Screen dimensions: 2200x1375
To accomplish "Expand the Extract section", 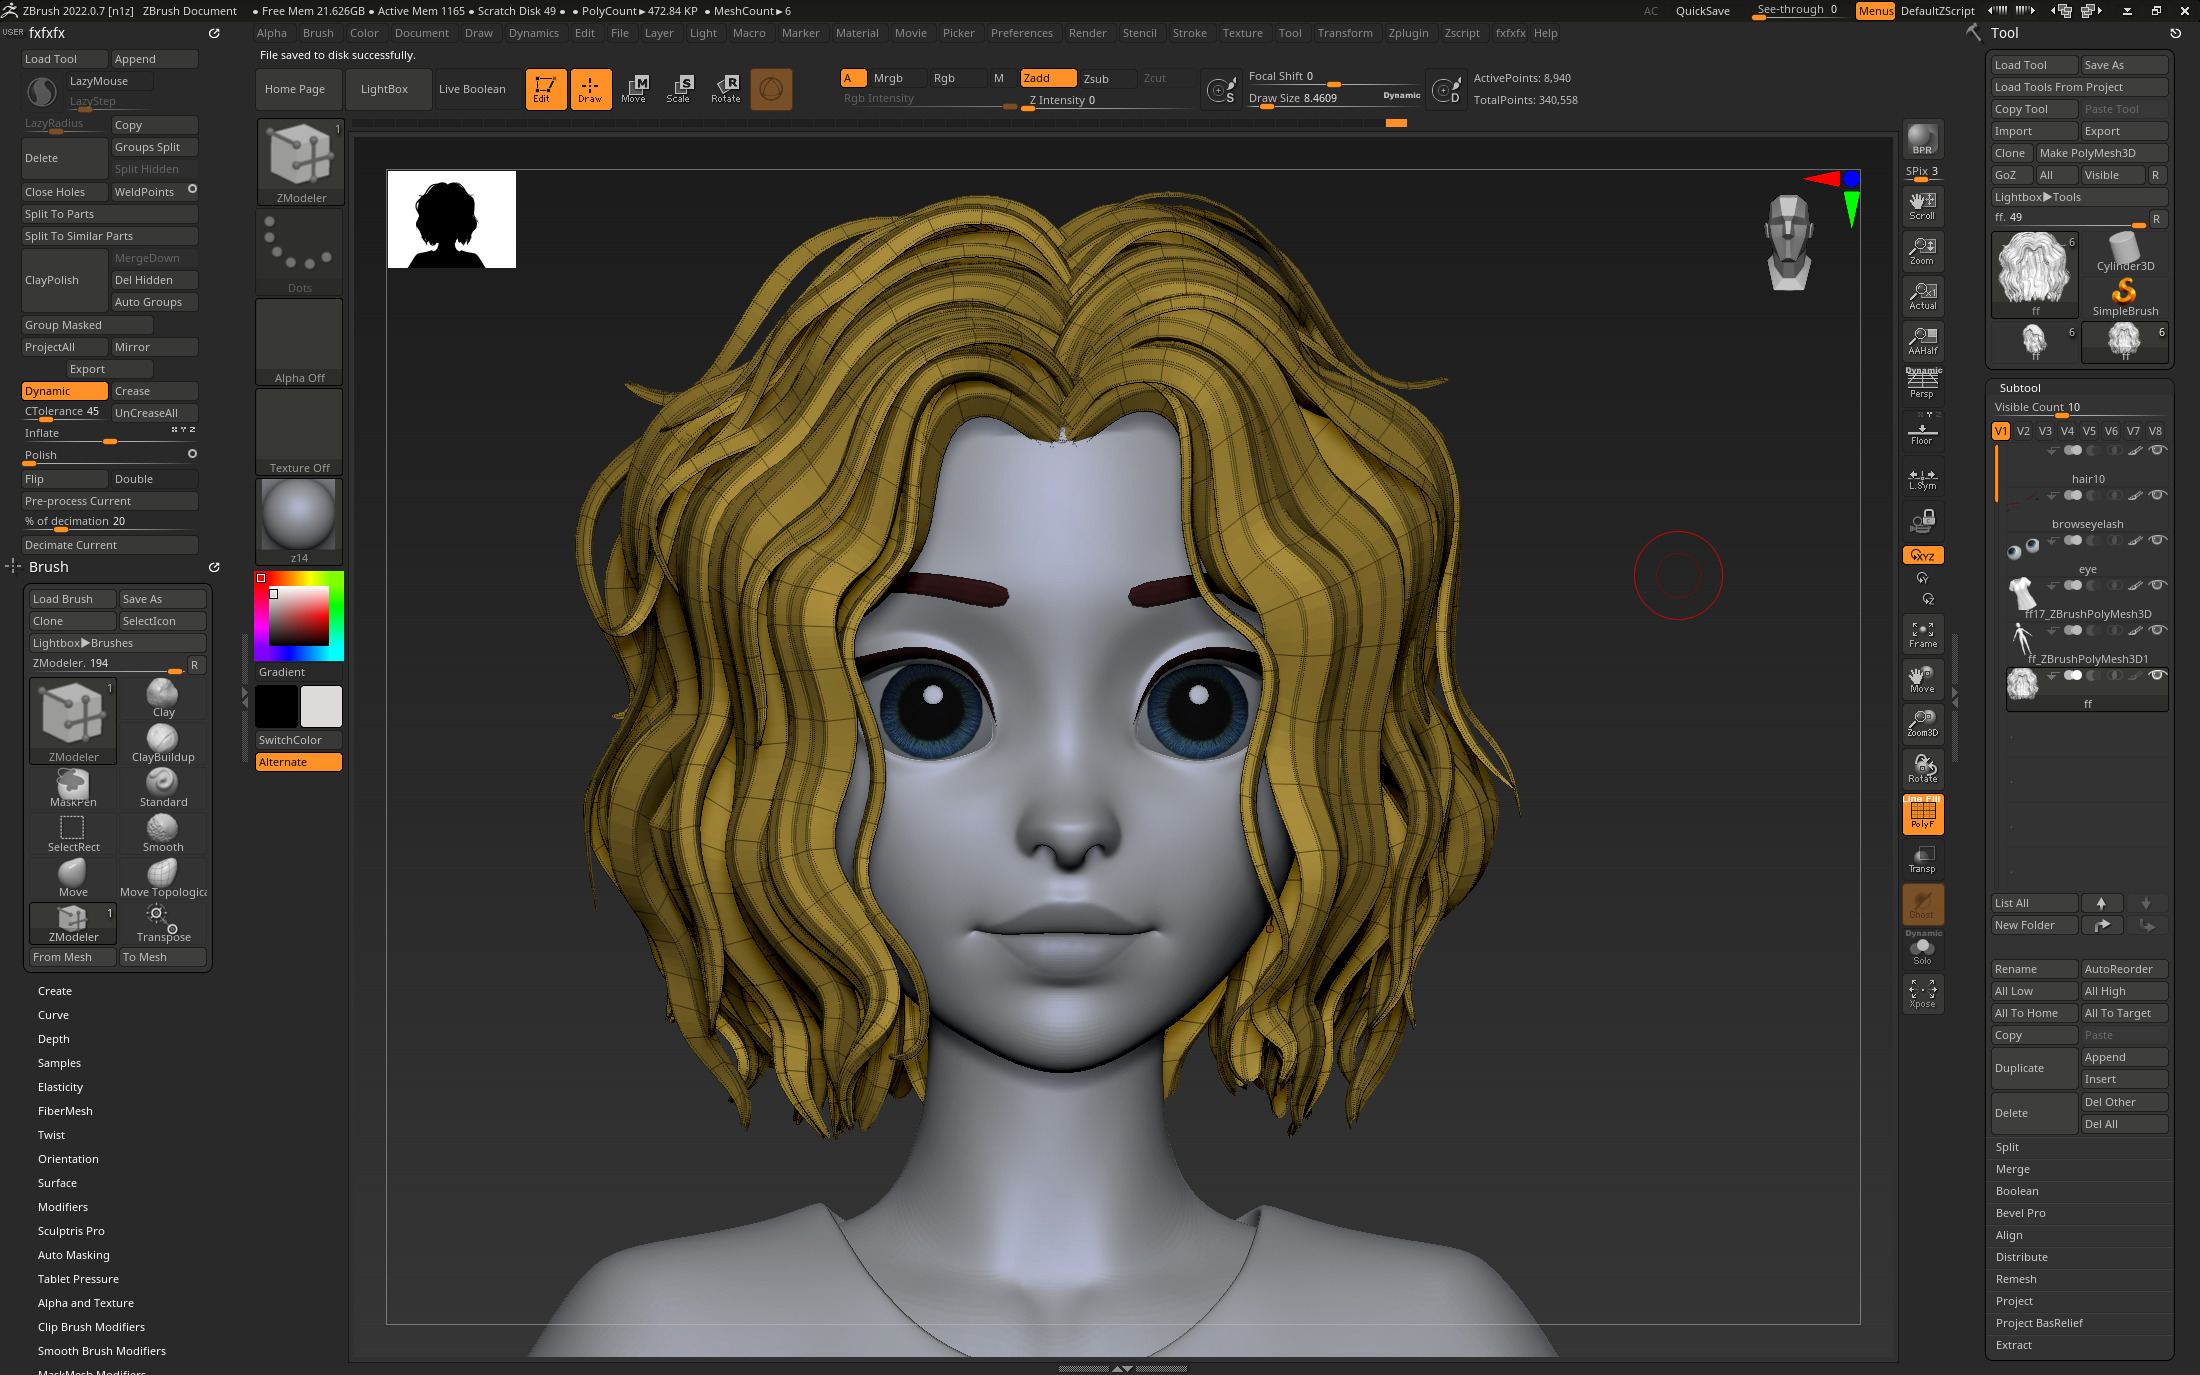I will [2014, 1345].
